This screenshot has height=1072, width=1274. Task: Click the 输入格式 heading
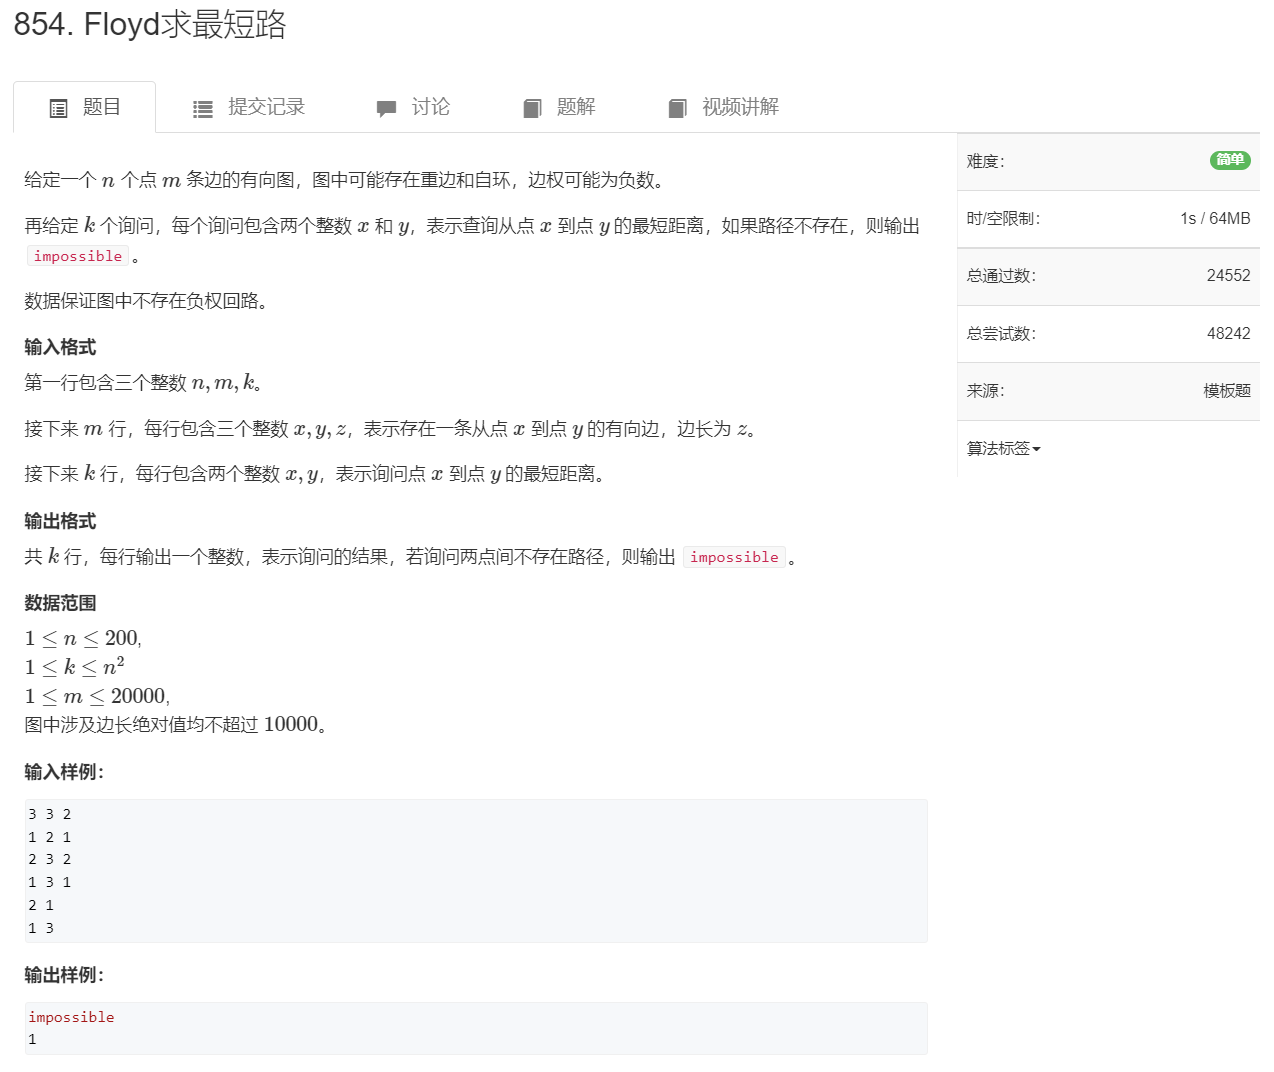pos(60,347)
